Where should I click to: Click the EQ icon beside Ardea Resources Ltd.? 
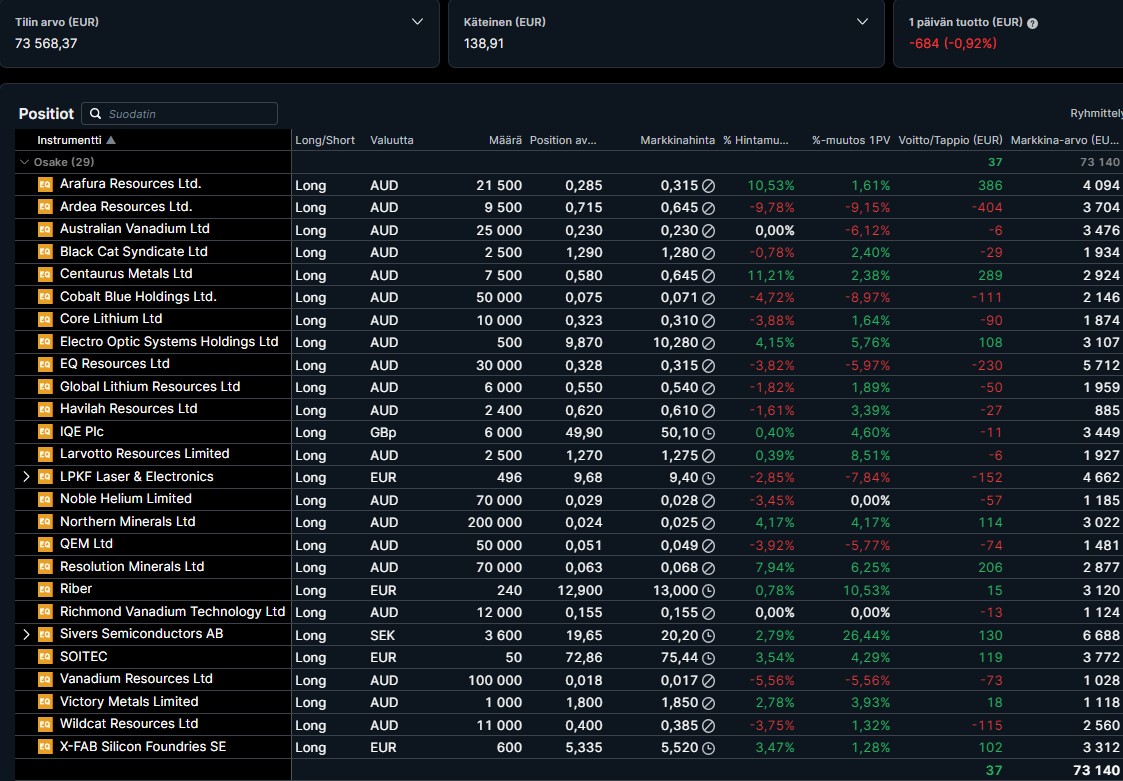tap(45, 207)
